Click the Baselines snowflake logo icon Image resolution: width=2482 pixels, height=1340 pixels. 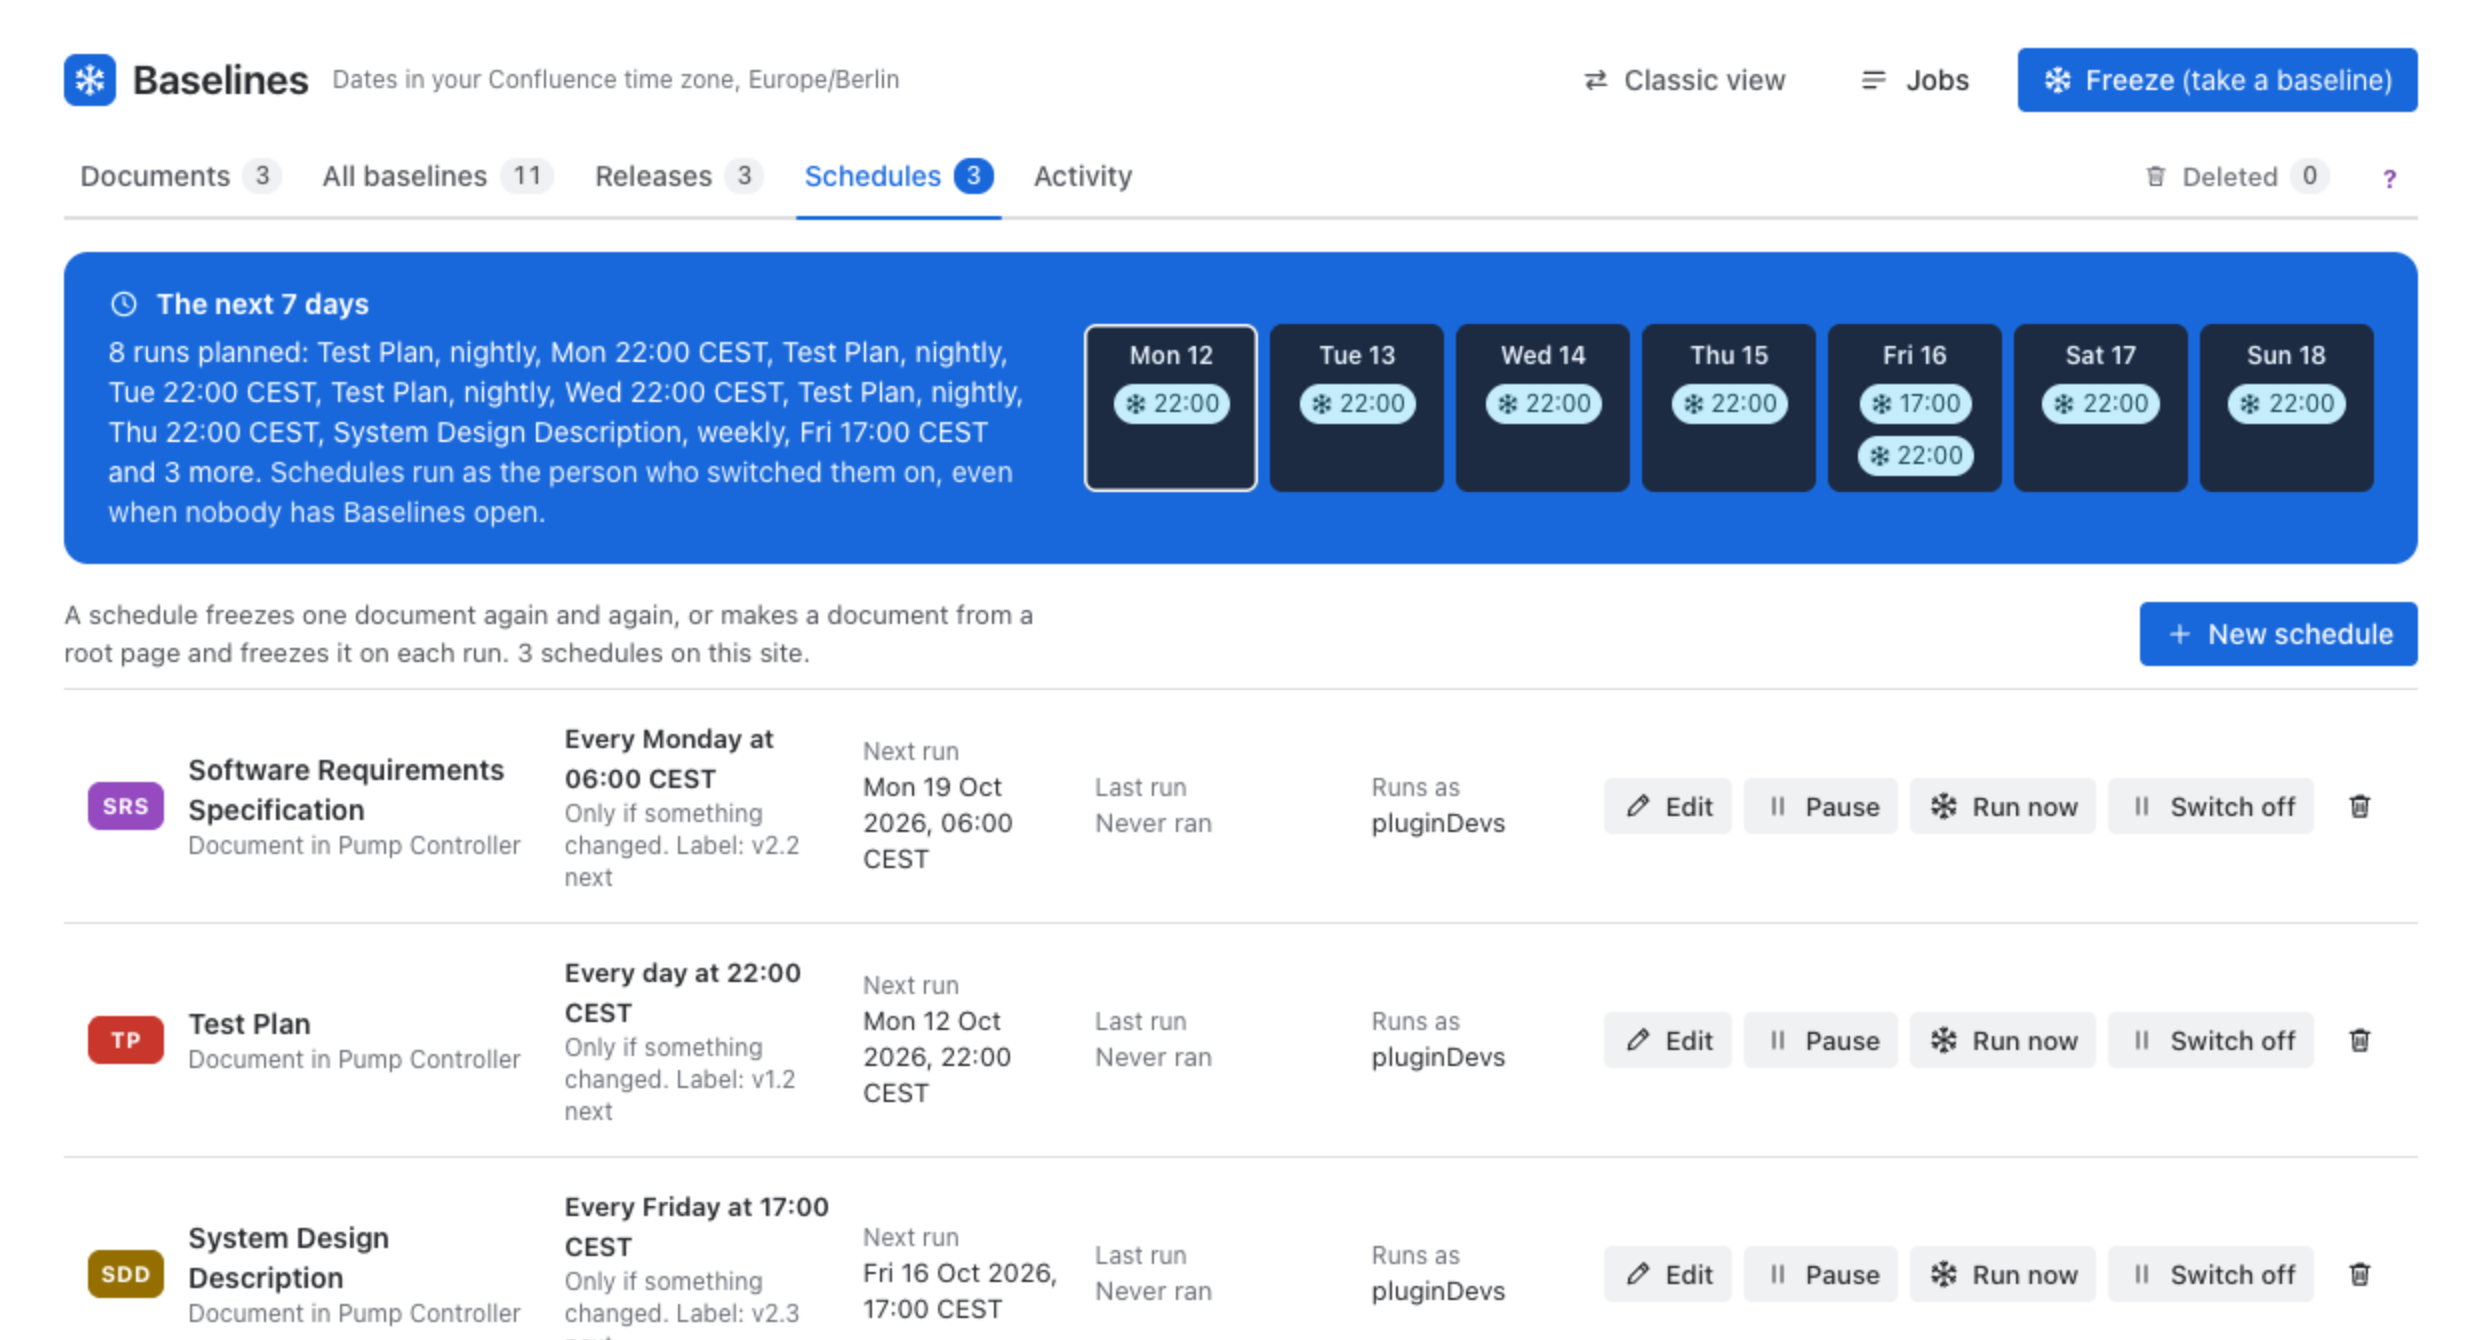(x=90, y=80)
